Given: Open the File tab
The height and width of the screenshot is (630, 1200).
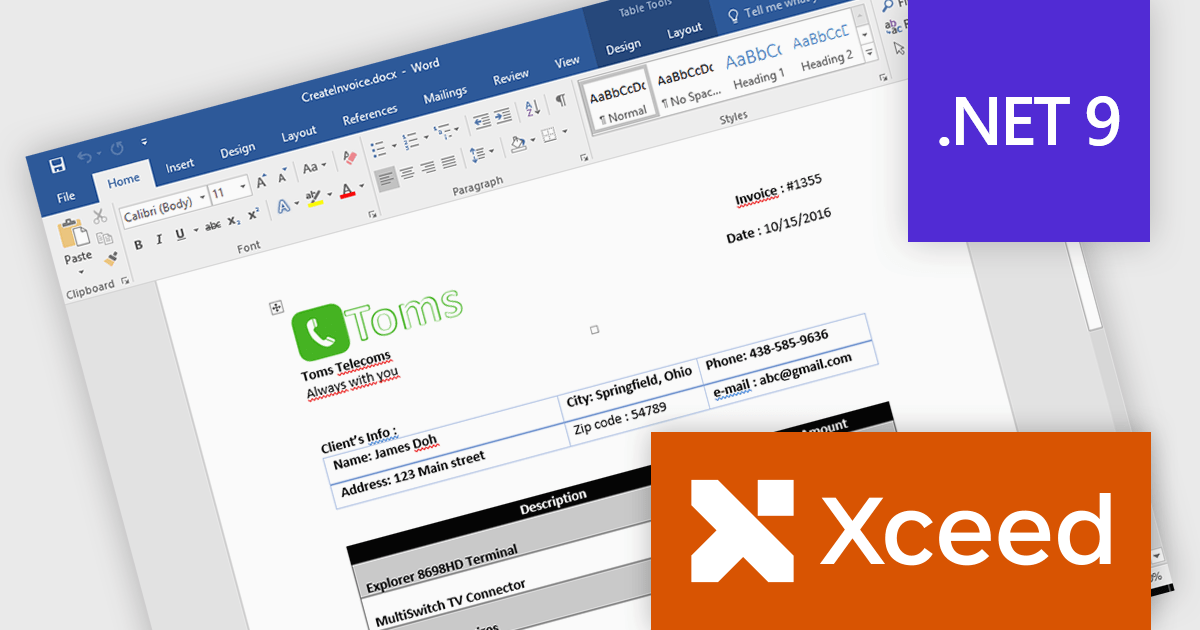Looking at the screenshot, I should [x=66, y=196].
